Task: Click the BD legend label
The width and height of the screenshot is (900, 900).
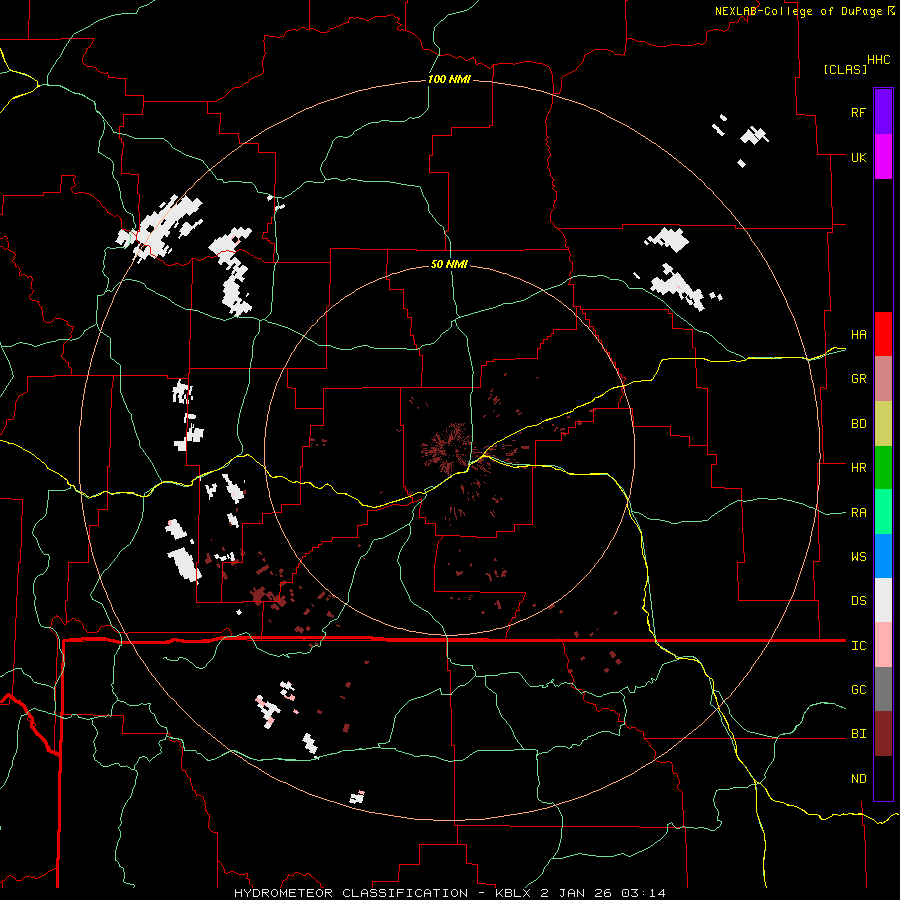Action: 859,424
